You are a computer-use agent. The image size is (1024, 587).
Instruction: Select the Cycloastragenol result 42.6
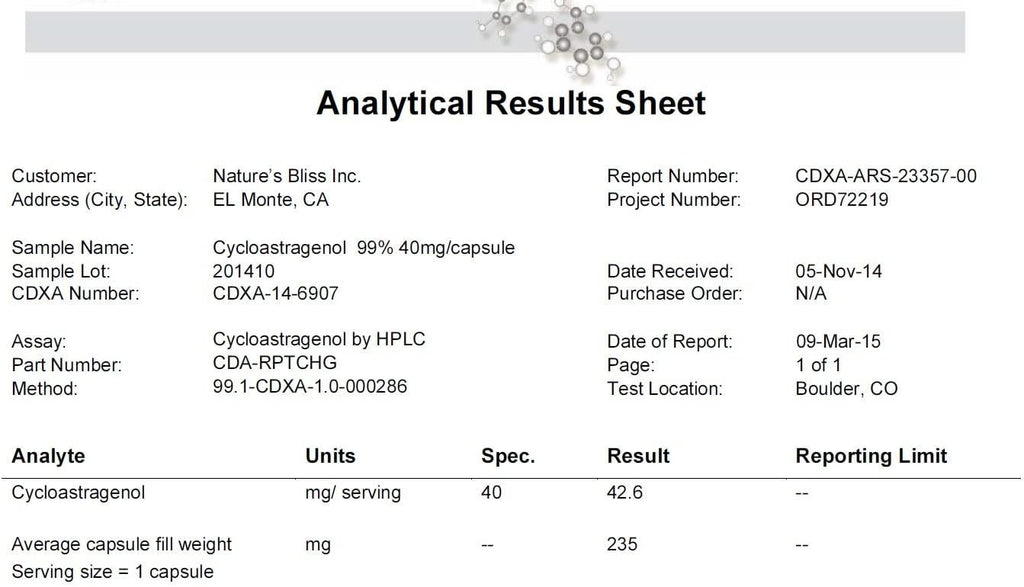624,492
